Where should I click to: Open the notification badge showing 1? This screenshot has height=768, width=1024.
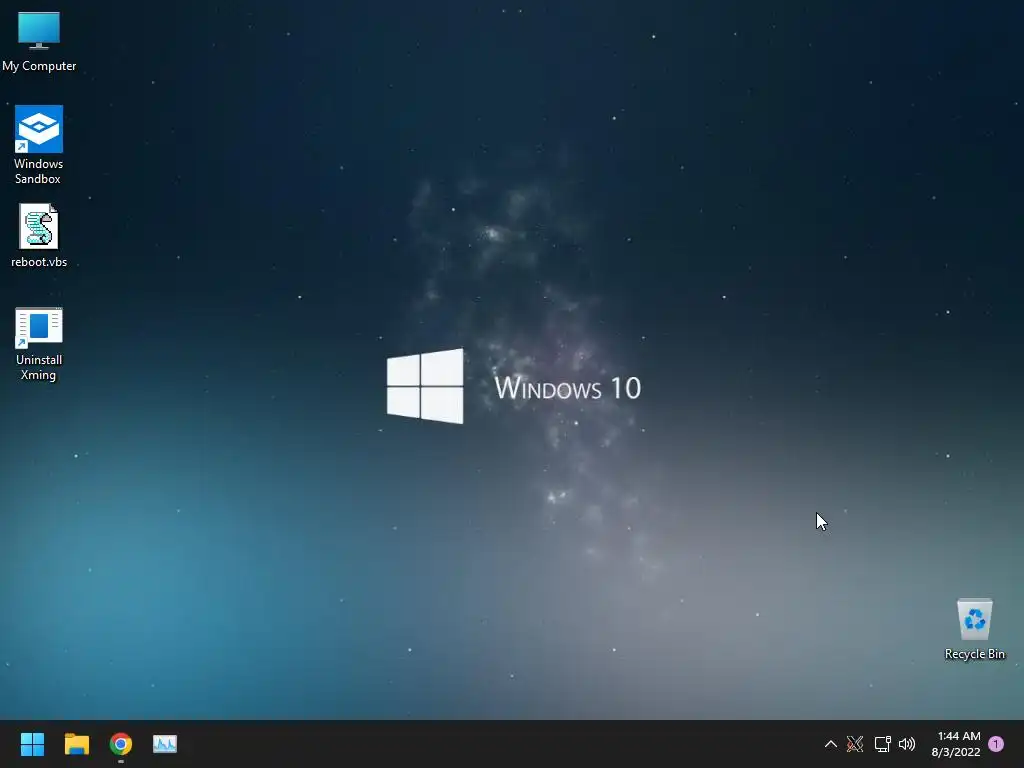(x=996, y=744)
